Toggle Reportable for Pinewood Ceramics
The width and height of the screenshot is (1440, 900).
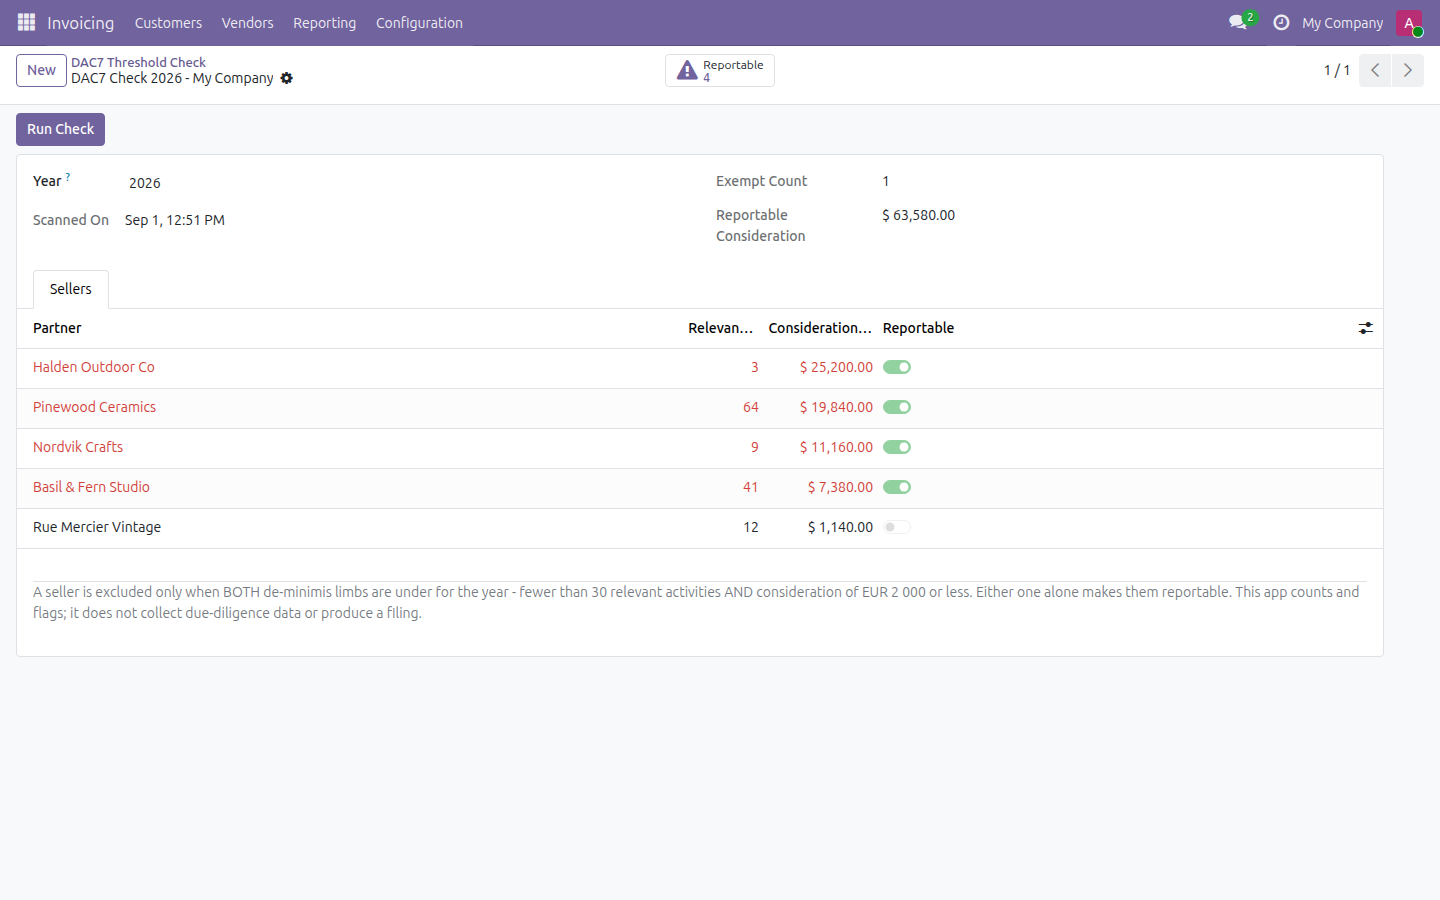(x=897, y=407)
